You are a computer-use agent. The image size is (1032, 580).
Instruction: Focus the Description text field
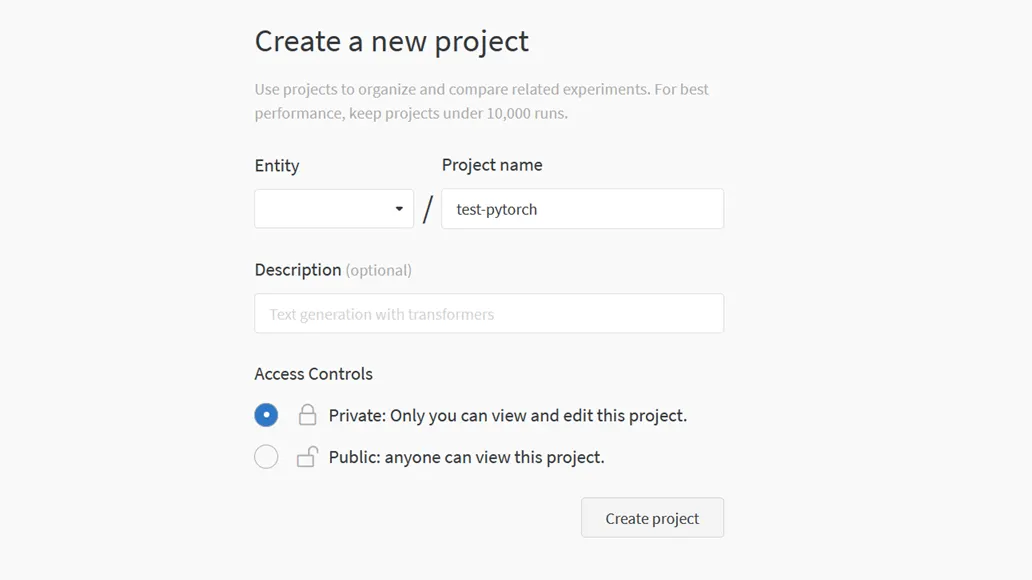click(x=488, y=314)
